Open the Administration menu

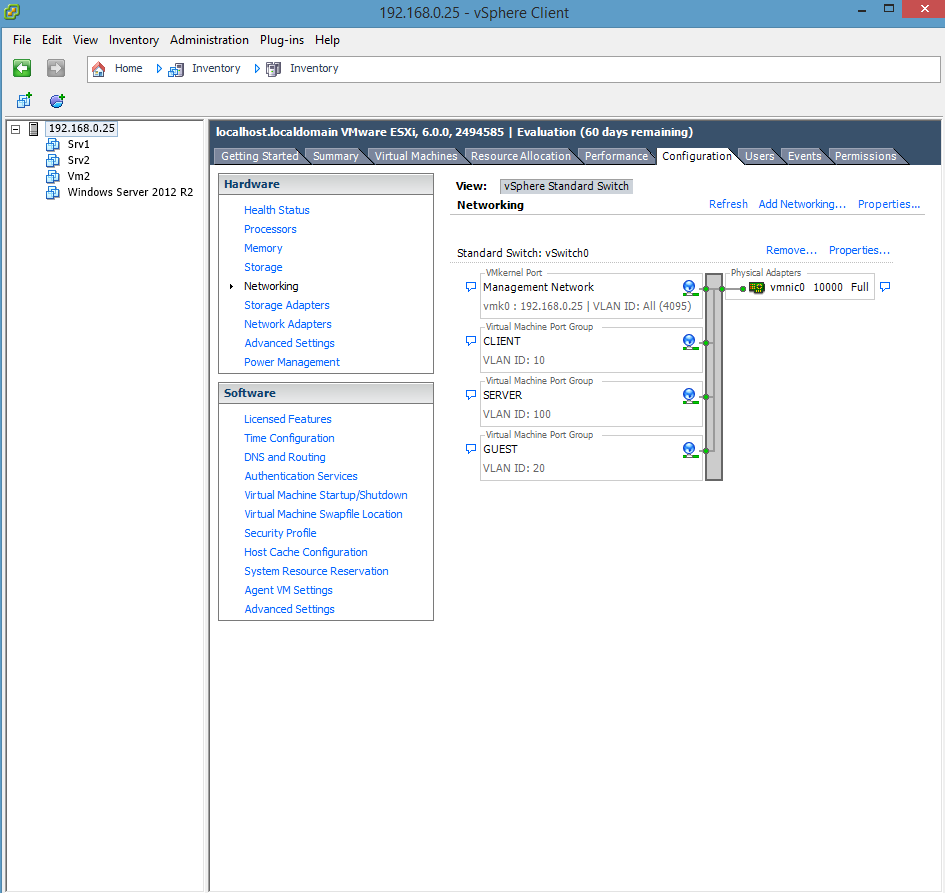pyautogui.click(x=209, y=40)
